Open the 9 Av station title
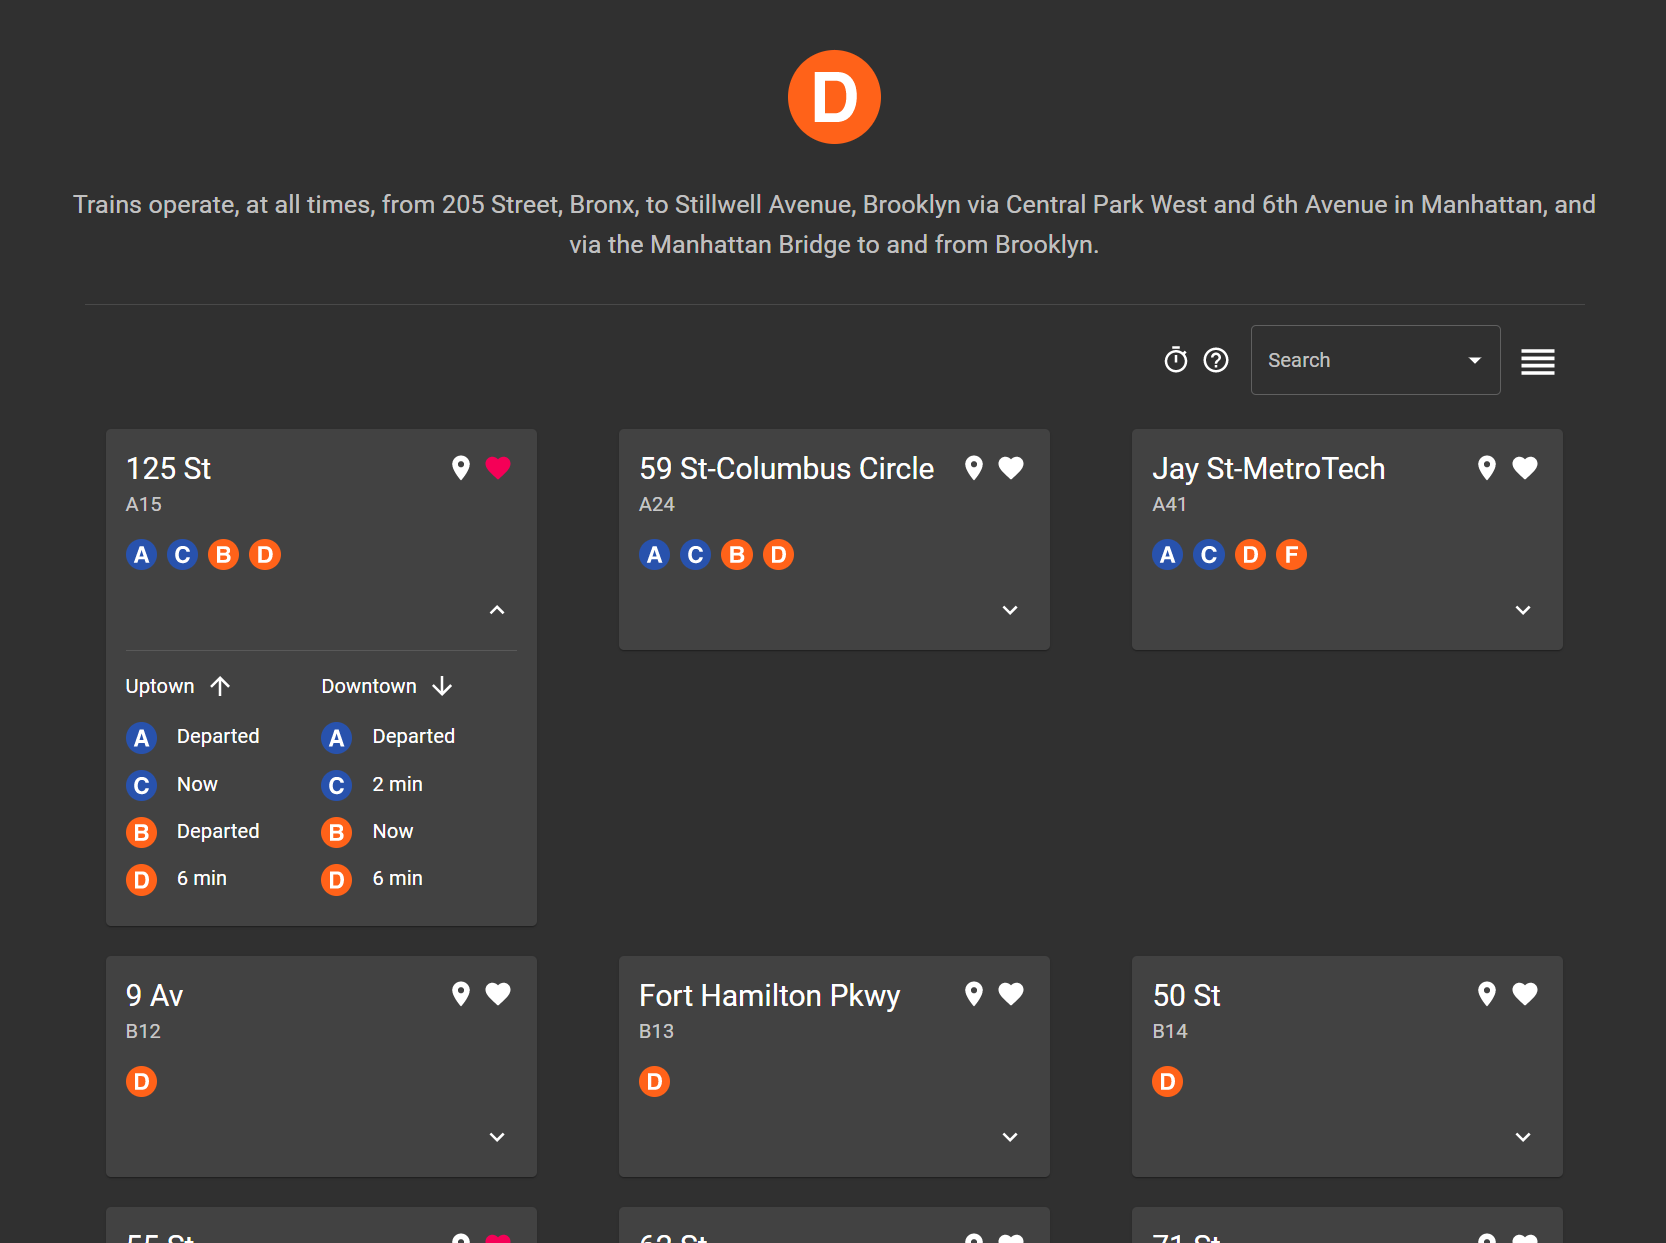The width and height of the screenshot is (1666, 1243). point(155,996)
